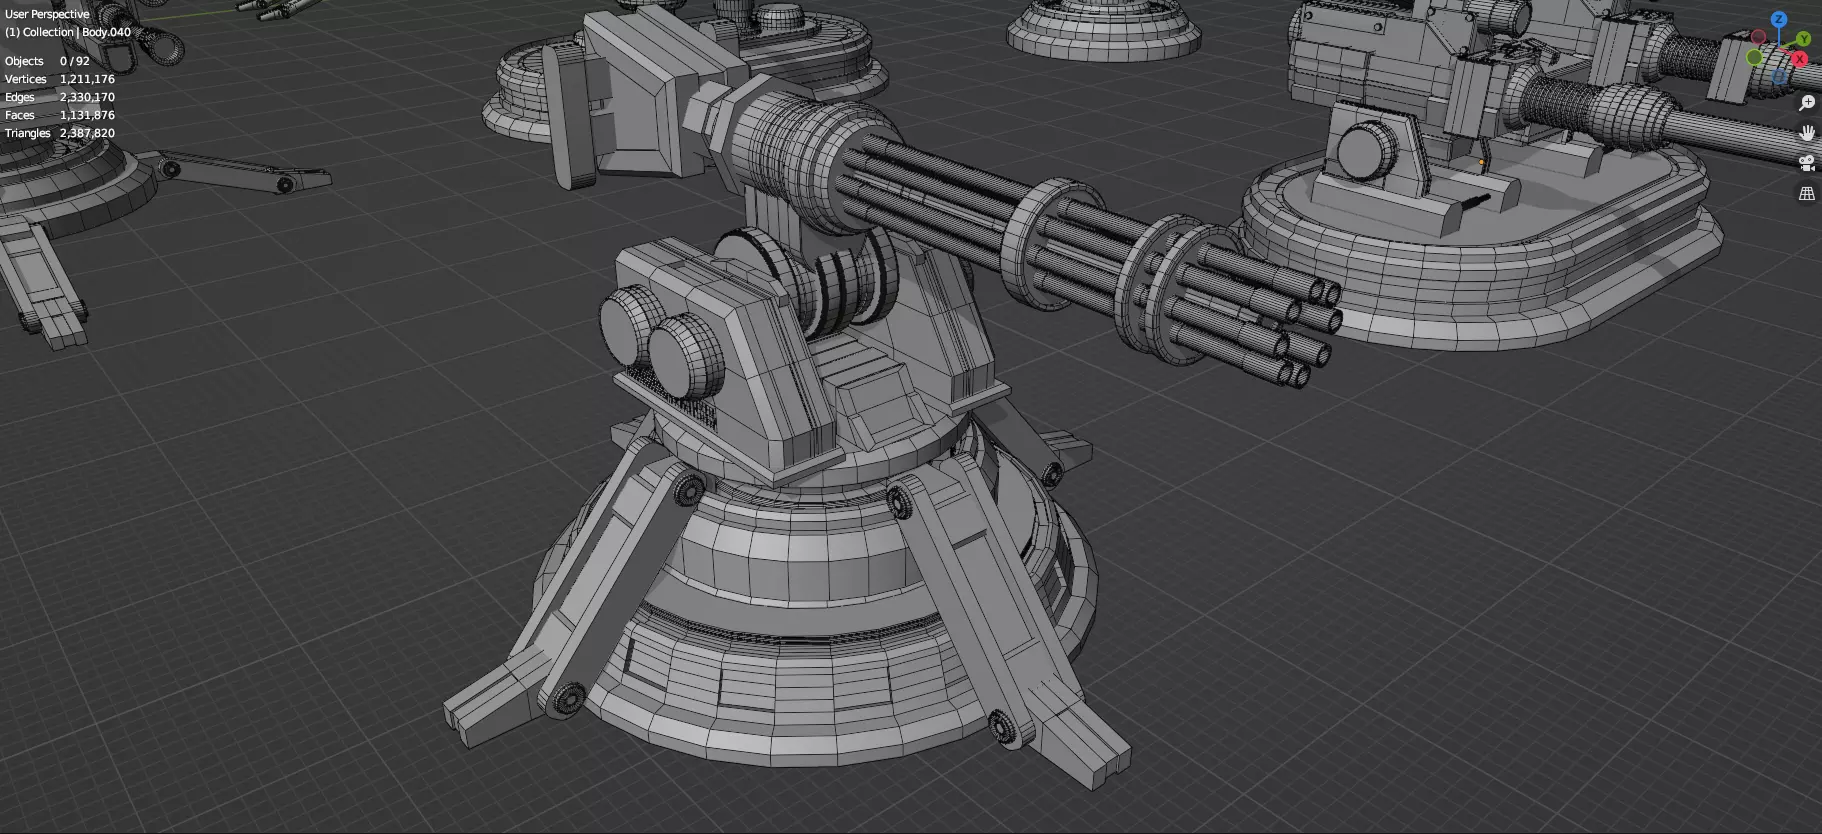Viewport: 1822px width, 834px height.
Task: Toggle the camera view icon
Action: (1807, 163)
